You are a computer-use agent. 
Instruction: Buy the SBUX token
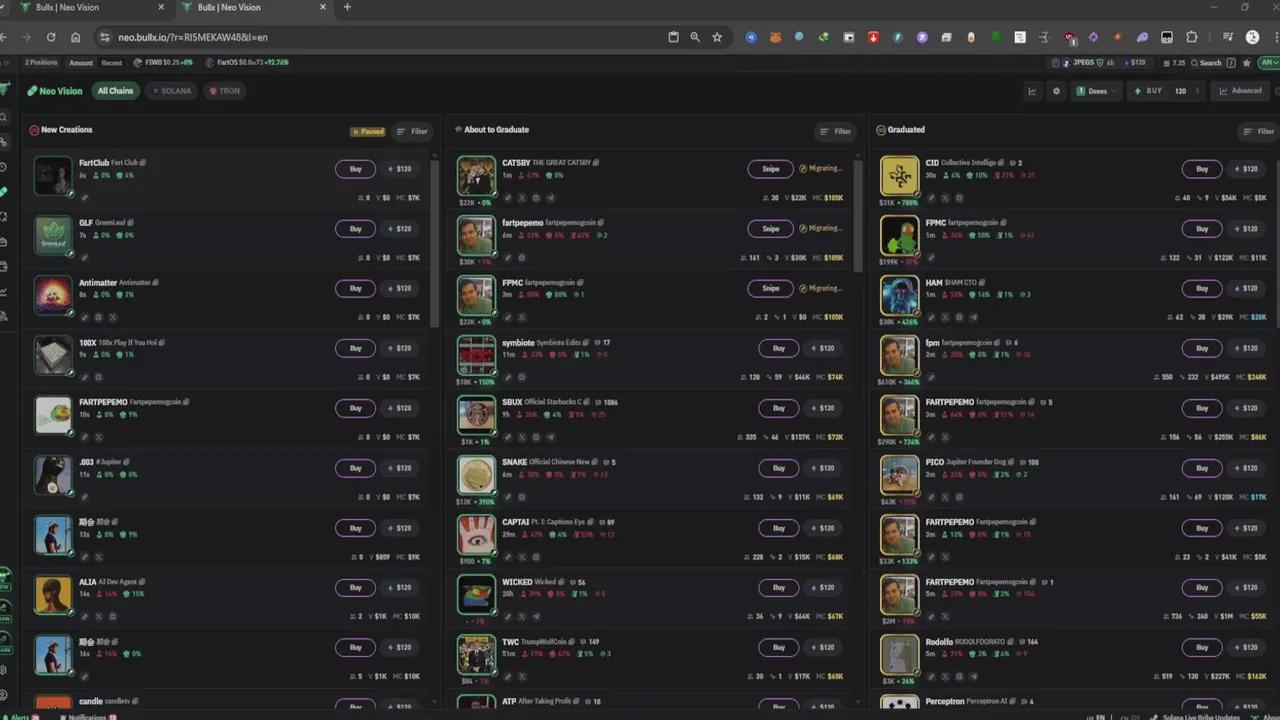[x=779, y=408]
